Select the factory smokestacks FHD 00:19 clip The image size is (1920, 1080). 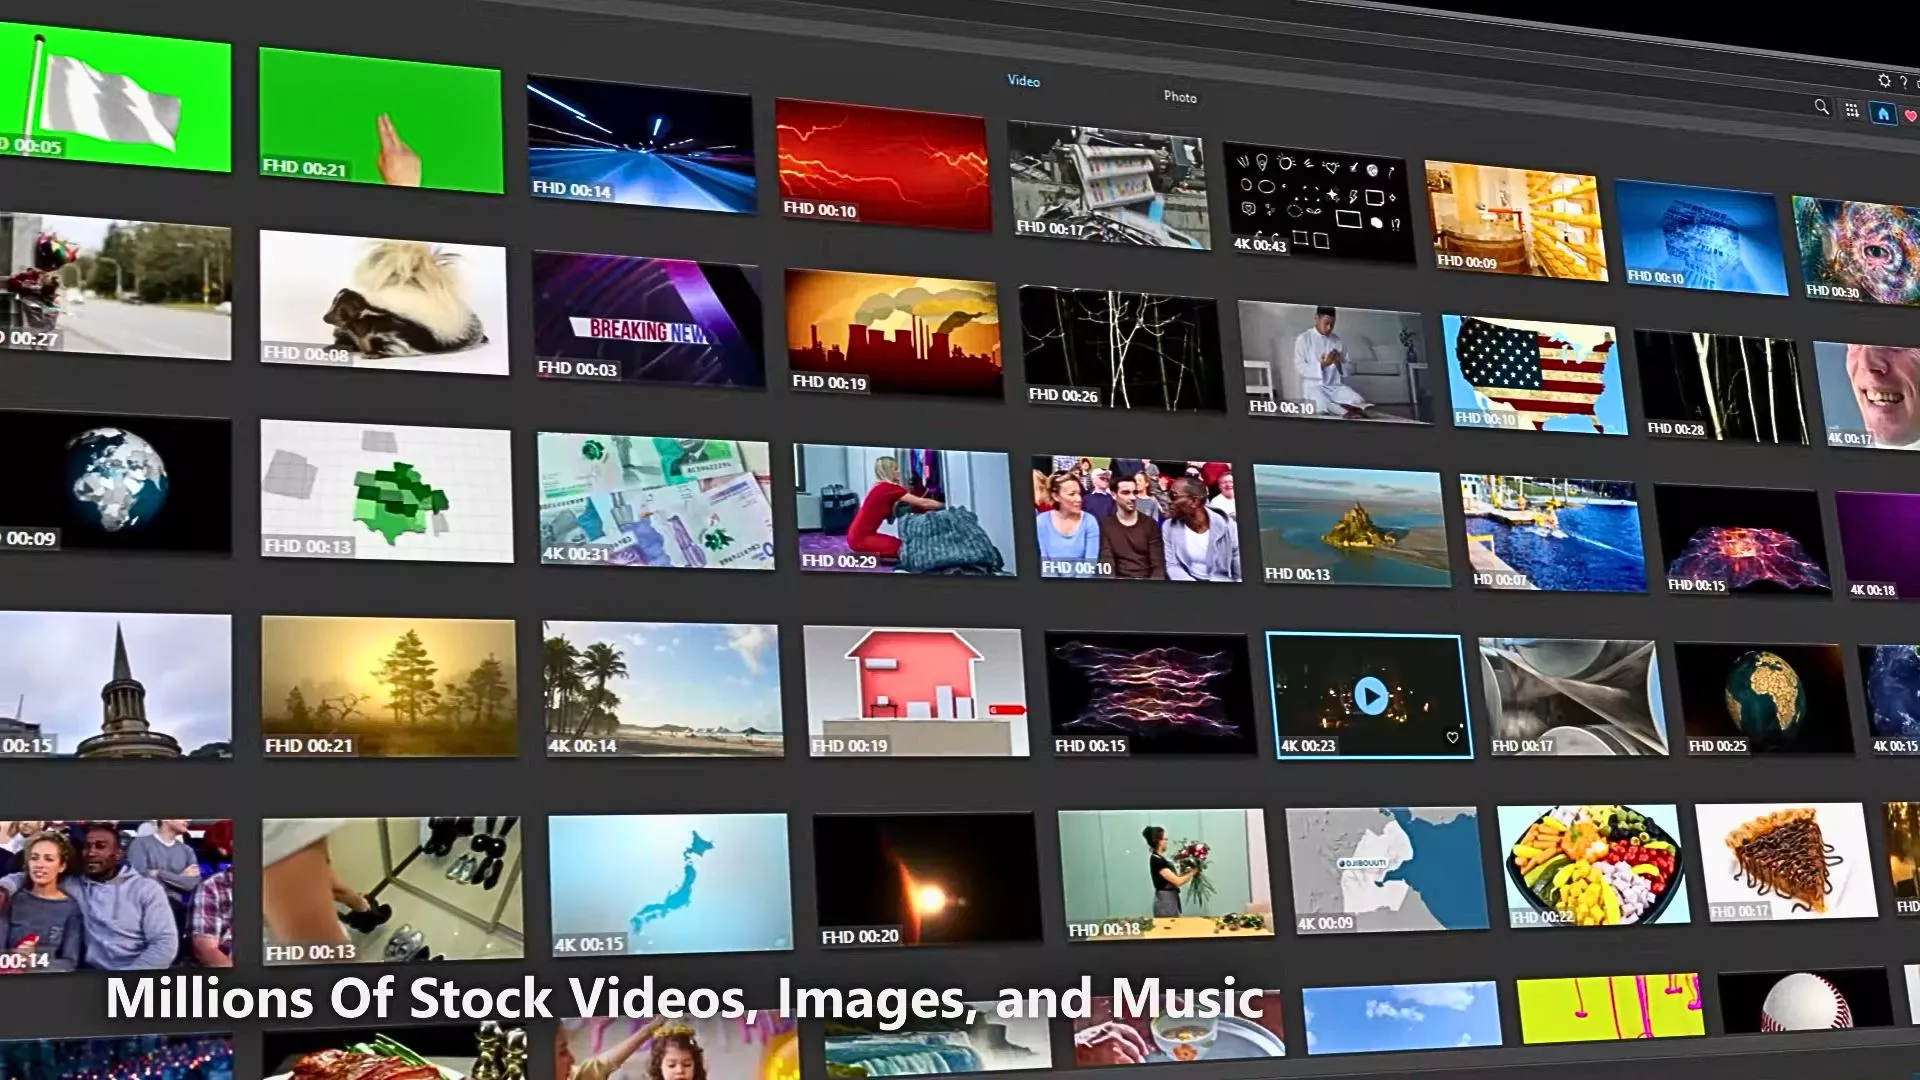(893, 334)
